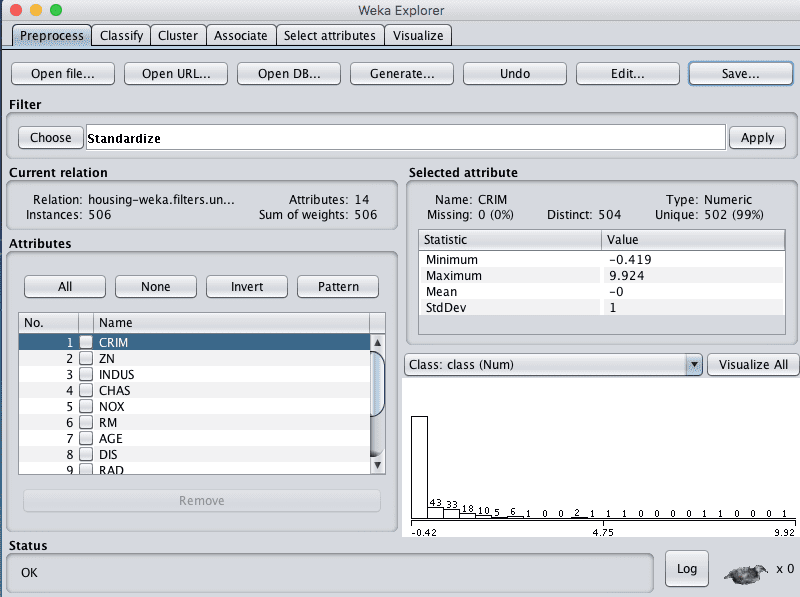Click the Open file... button
Viewport: 800px width, 597px height.
(x=63, y=73)
